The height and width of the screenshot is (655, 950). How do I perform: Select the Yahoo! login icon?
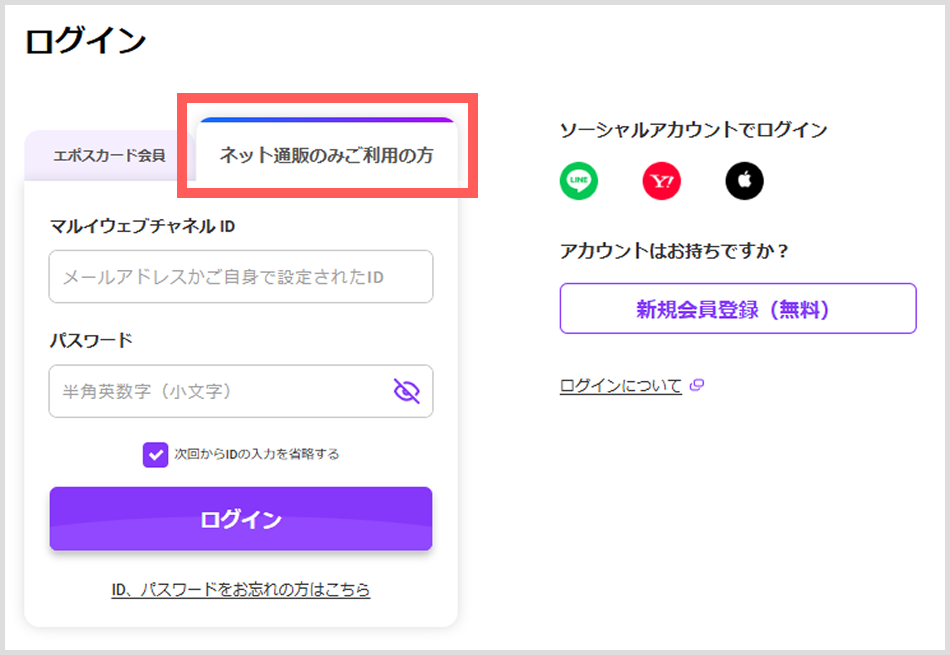(x=661, y=181)
